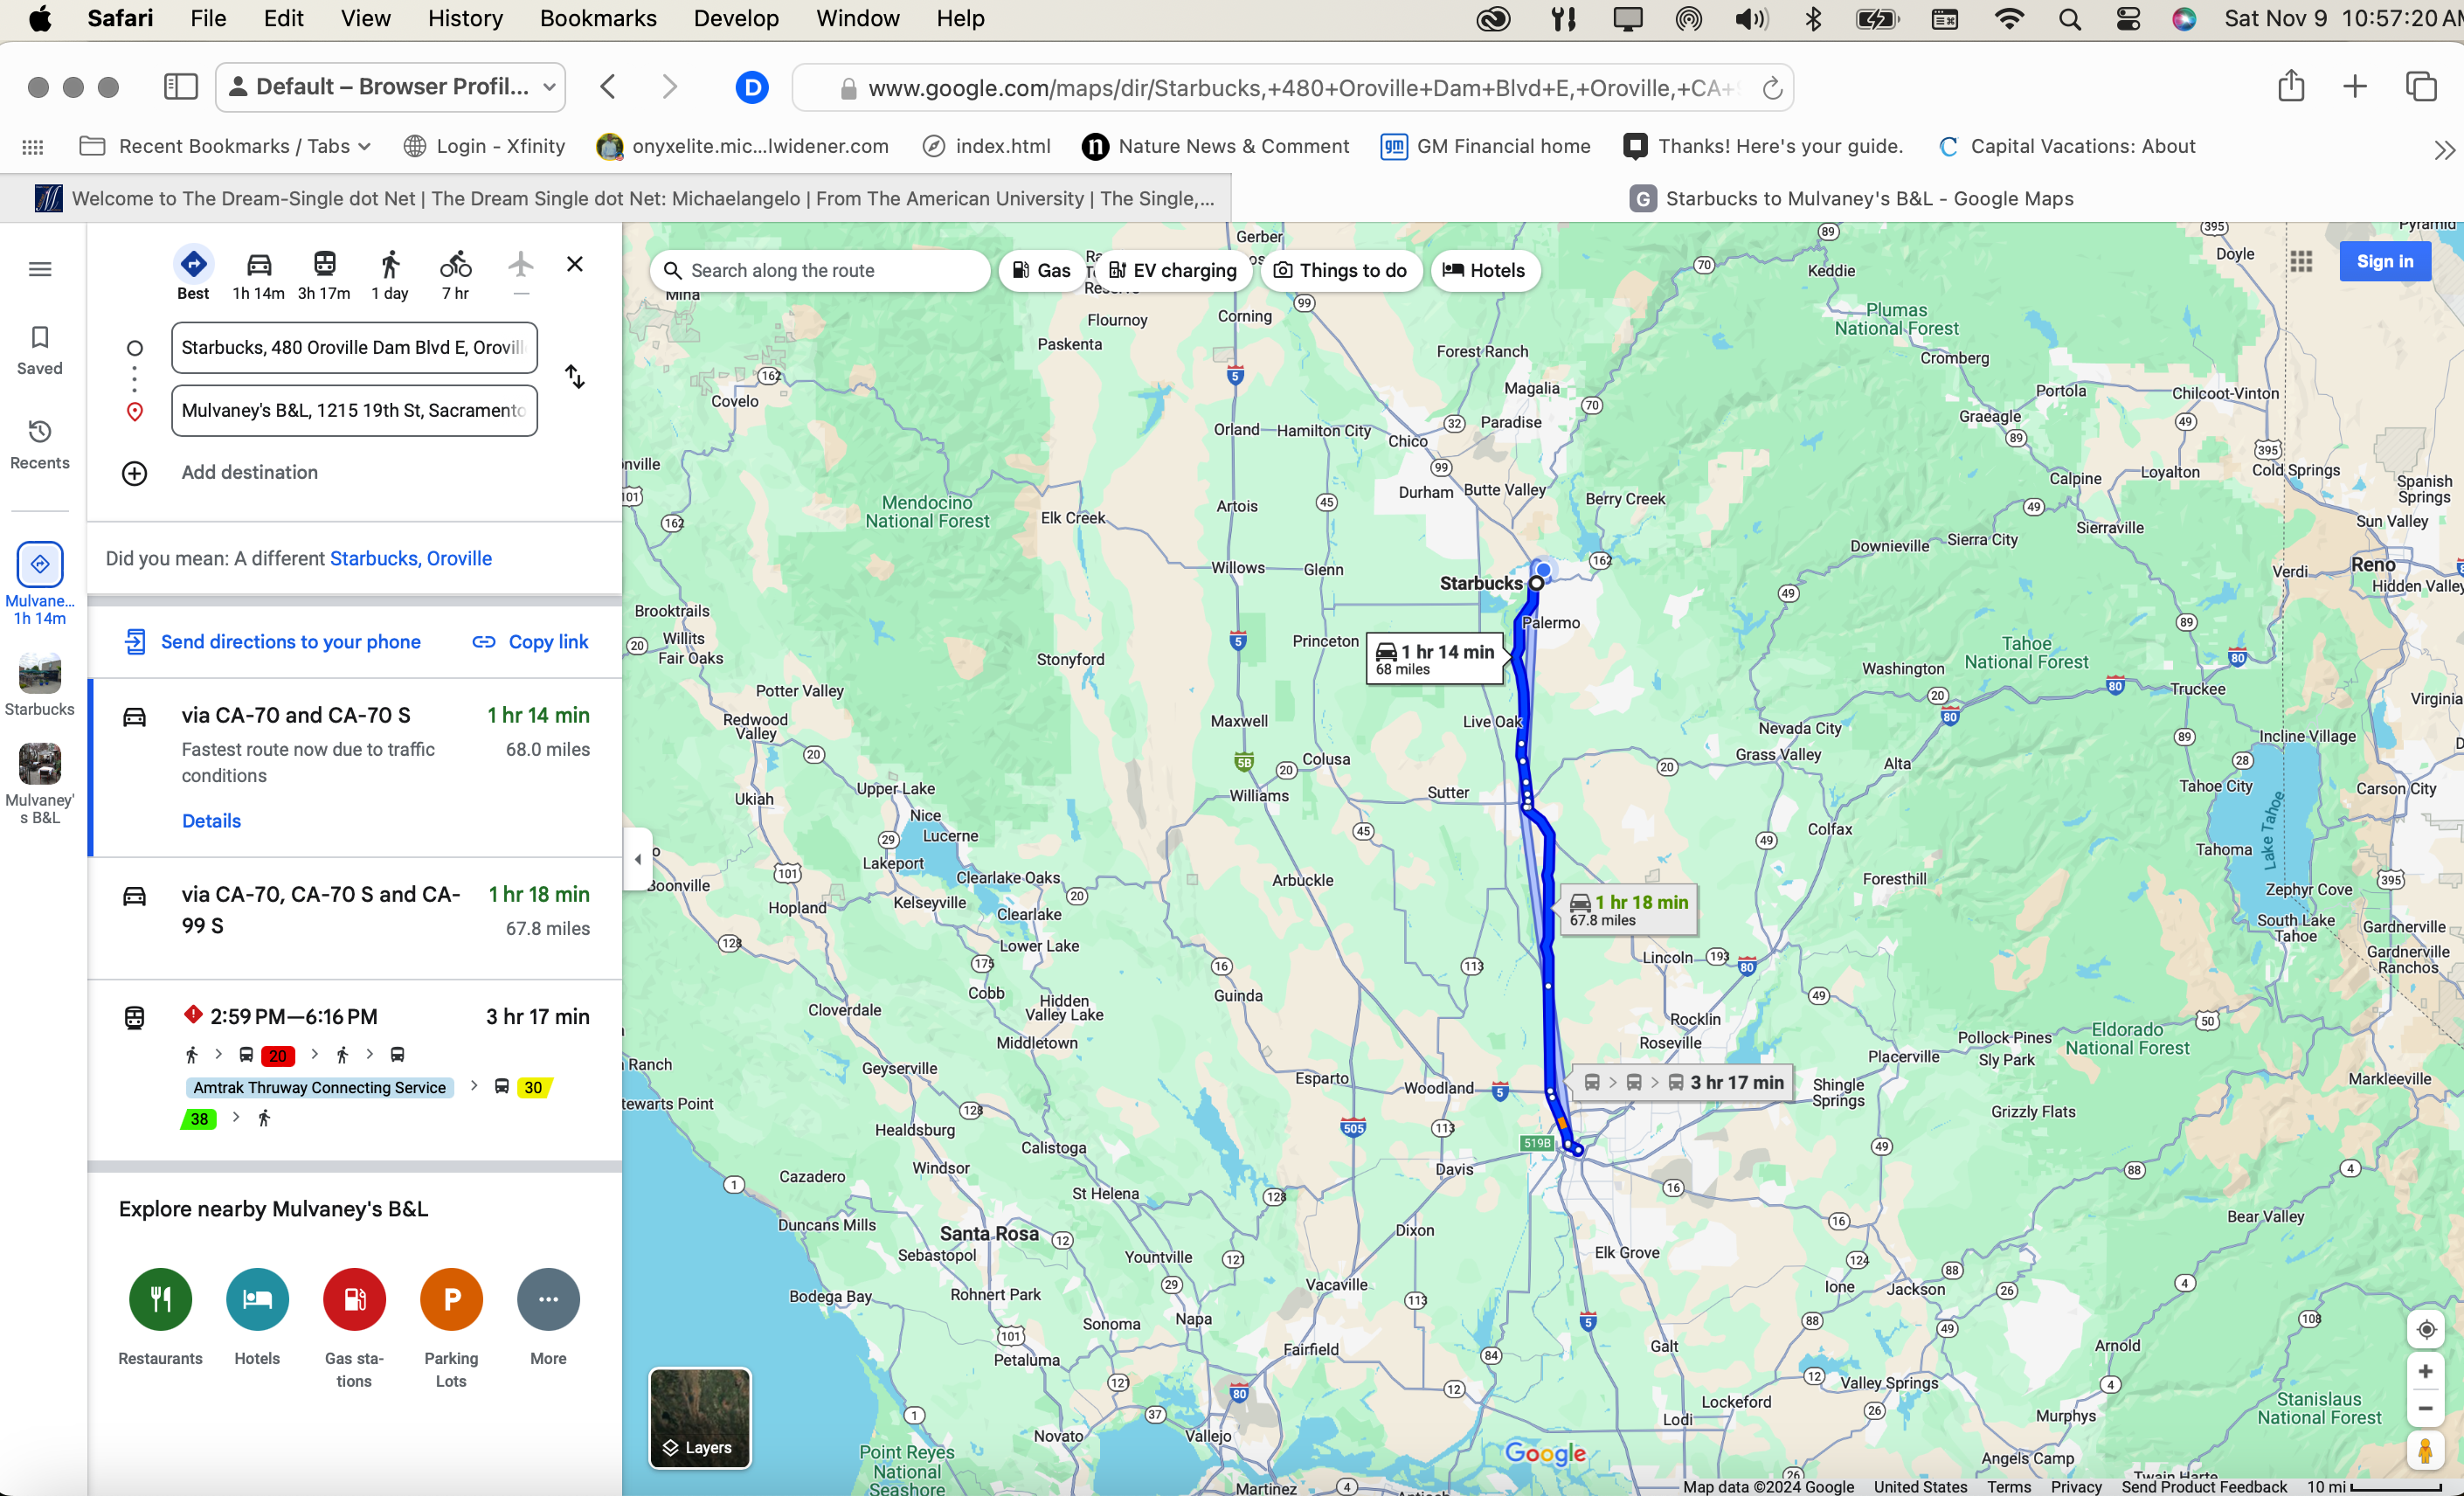2464x1496 pixels.
Task: Go forward in Safari
Action: coord(670,87)
